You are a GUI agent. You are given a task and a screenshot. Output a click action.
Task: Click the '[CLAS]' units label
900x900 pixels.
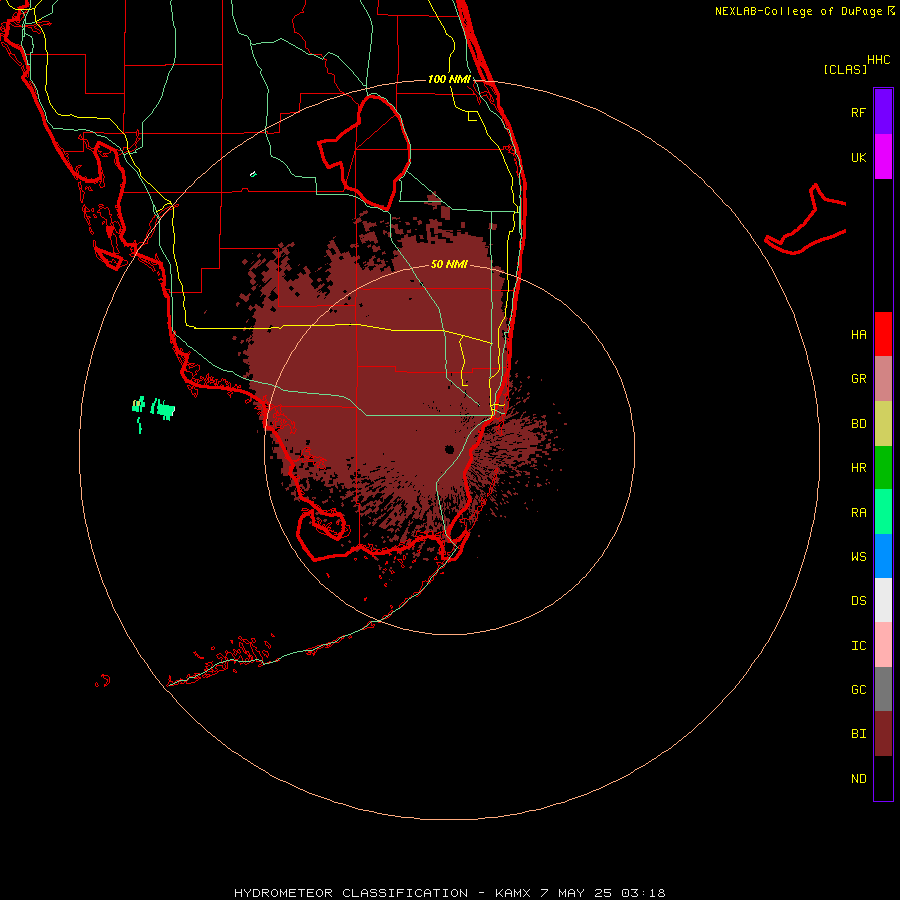click(x=845, y=69)
